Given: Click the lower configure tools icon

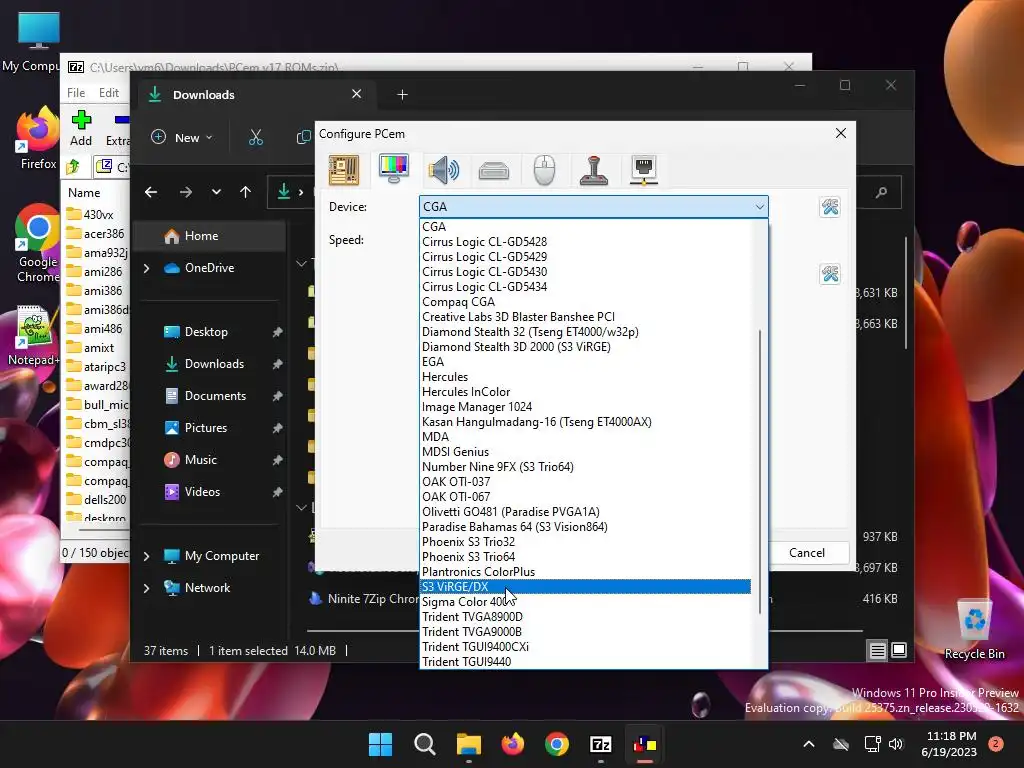Looking at the screenshot, I should tap(830, 274).
